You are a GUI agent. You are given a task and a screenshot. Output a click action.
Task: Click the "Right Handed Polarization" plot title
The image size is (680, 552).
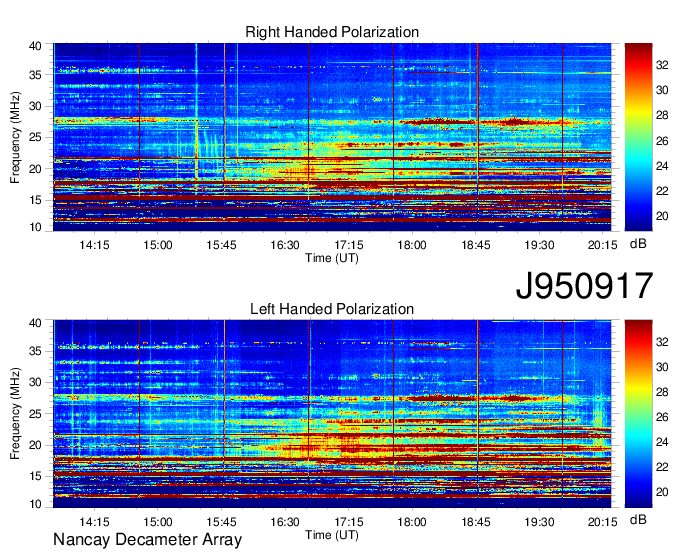click(x=332, y=32)
